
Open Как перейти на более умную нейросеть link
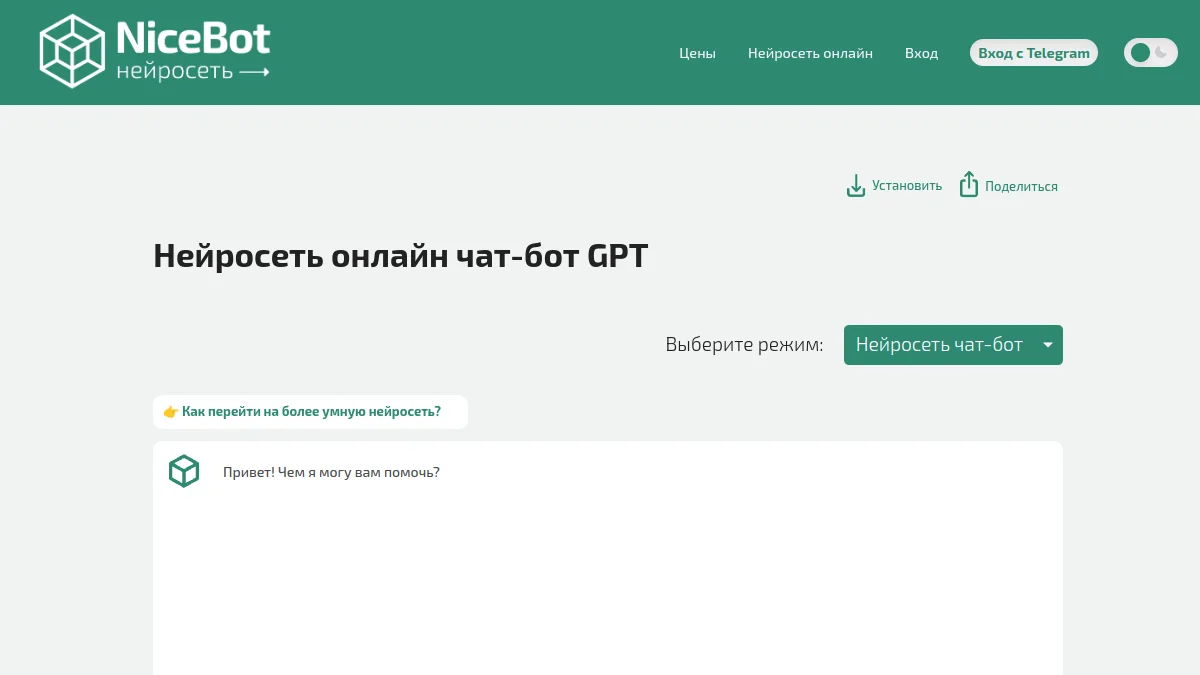coord(311,411)
